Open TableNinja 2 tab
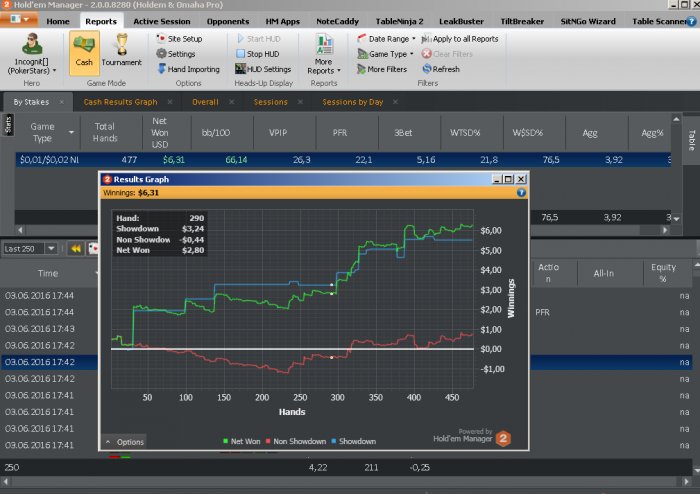 pos(399,21)
